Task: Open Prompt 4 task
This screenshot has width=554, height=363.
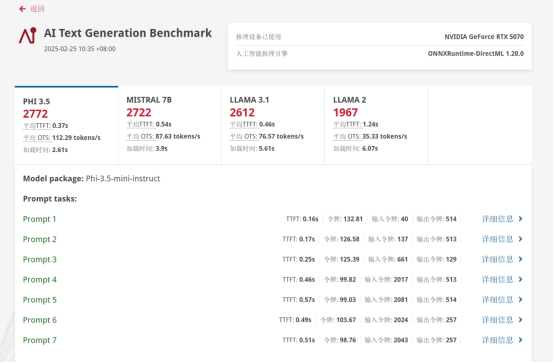Action: pyautogui.click(x=40, y=280)
